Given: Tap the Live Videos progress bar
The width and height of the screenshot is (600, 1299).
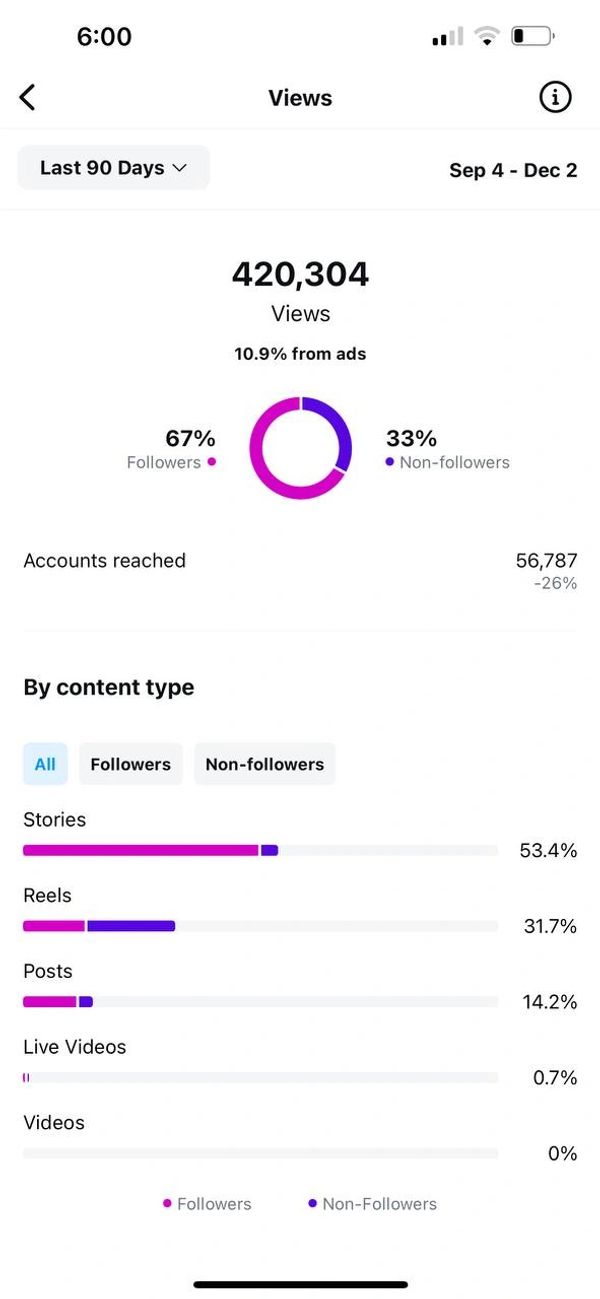Looking at the screenshot, I should coord(260,1077).
